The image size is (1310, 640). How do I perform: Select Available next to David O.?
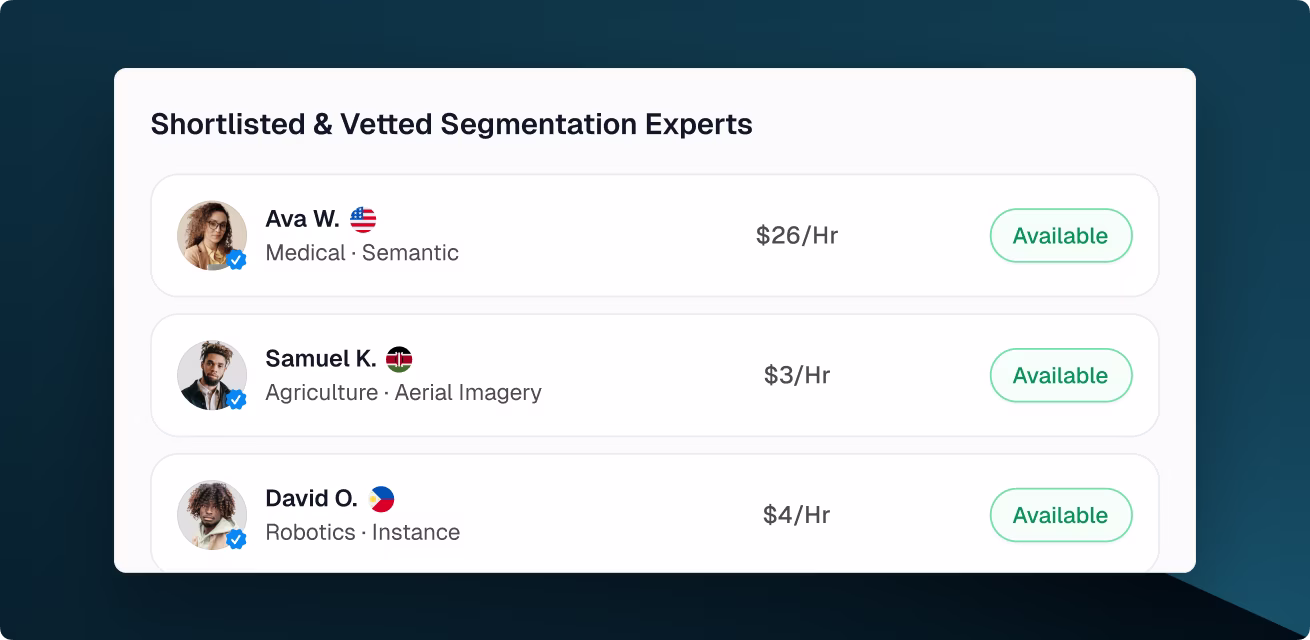click(x=1060, y=515)
